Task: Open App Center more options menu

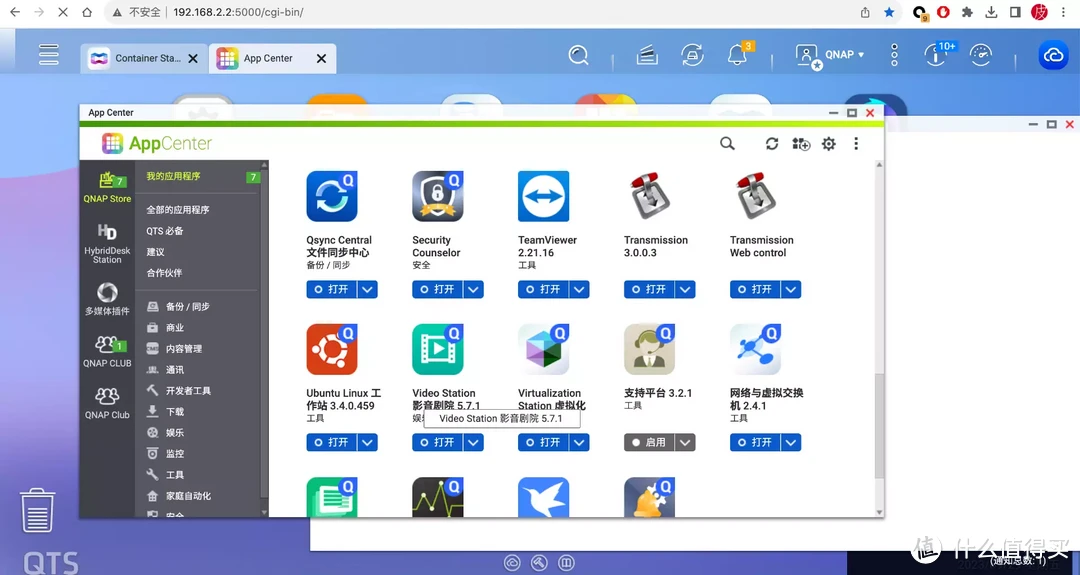Action: point(856,143)
